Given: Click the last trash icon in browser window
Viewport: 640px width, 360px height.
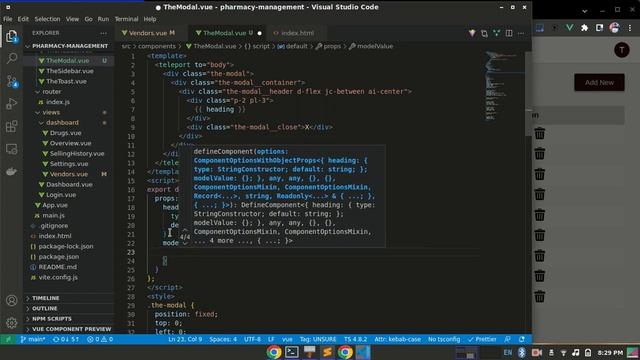Looking at the screenshot, I should pos(540,296).
